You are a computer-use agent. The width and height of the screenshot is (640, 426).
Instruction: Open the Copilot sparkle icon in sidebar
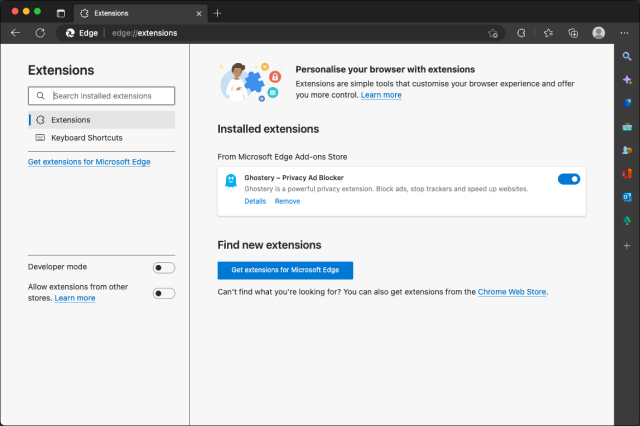pos(627,79)
